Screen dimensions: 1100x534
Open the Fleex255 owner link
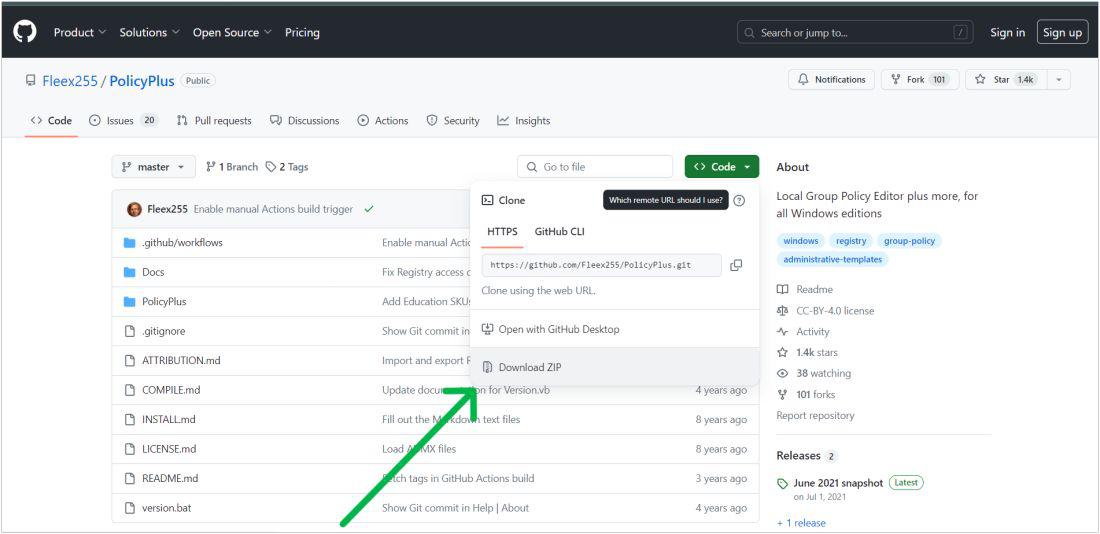coord(70,81)
